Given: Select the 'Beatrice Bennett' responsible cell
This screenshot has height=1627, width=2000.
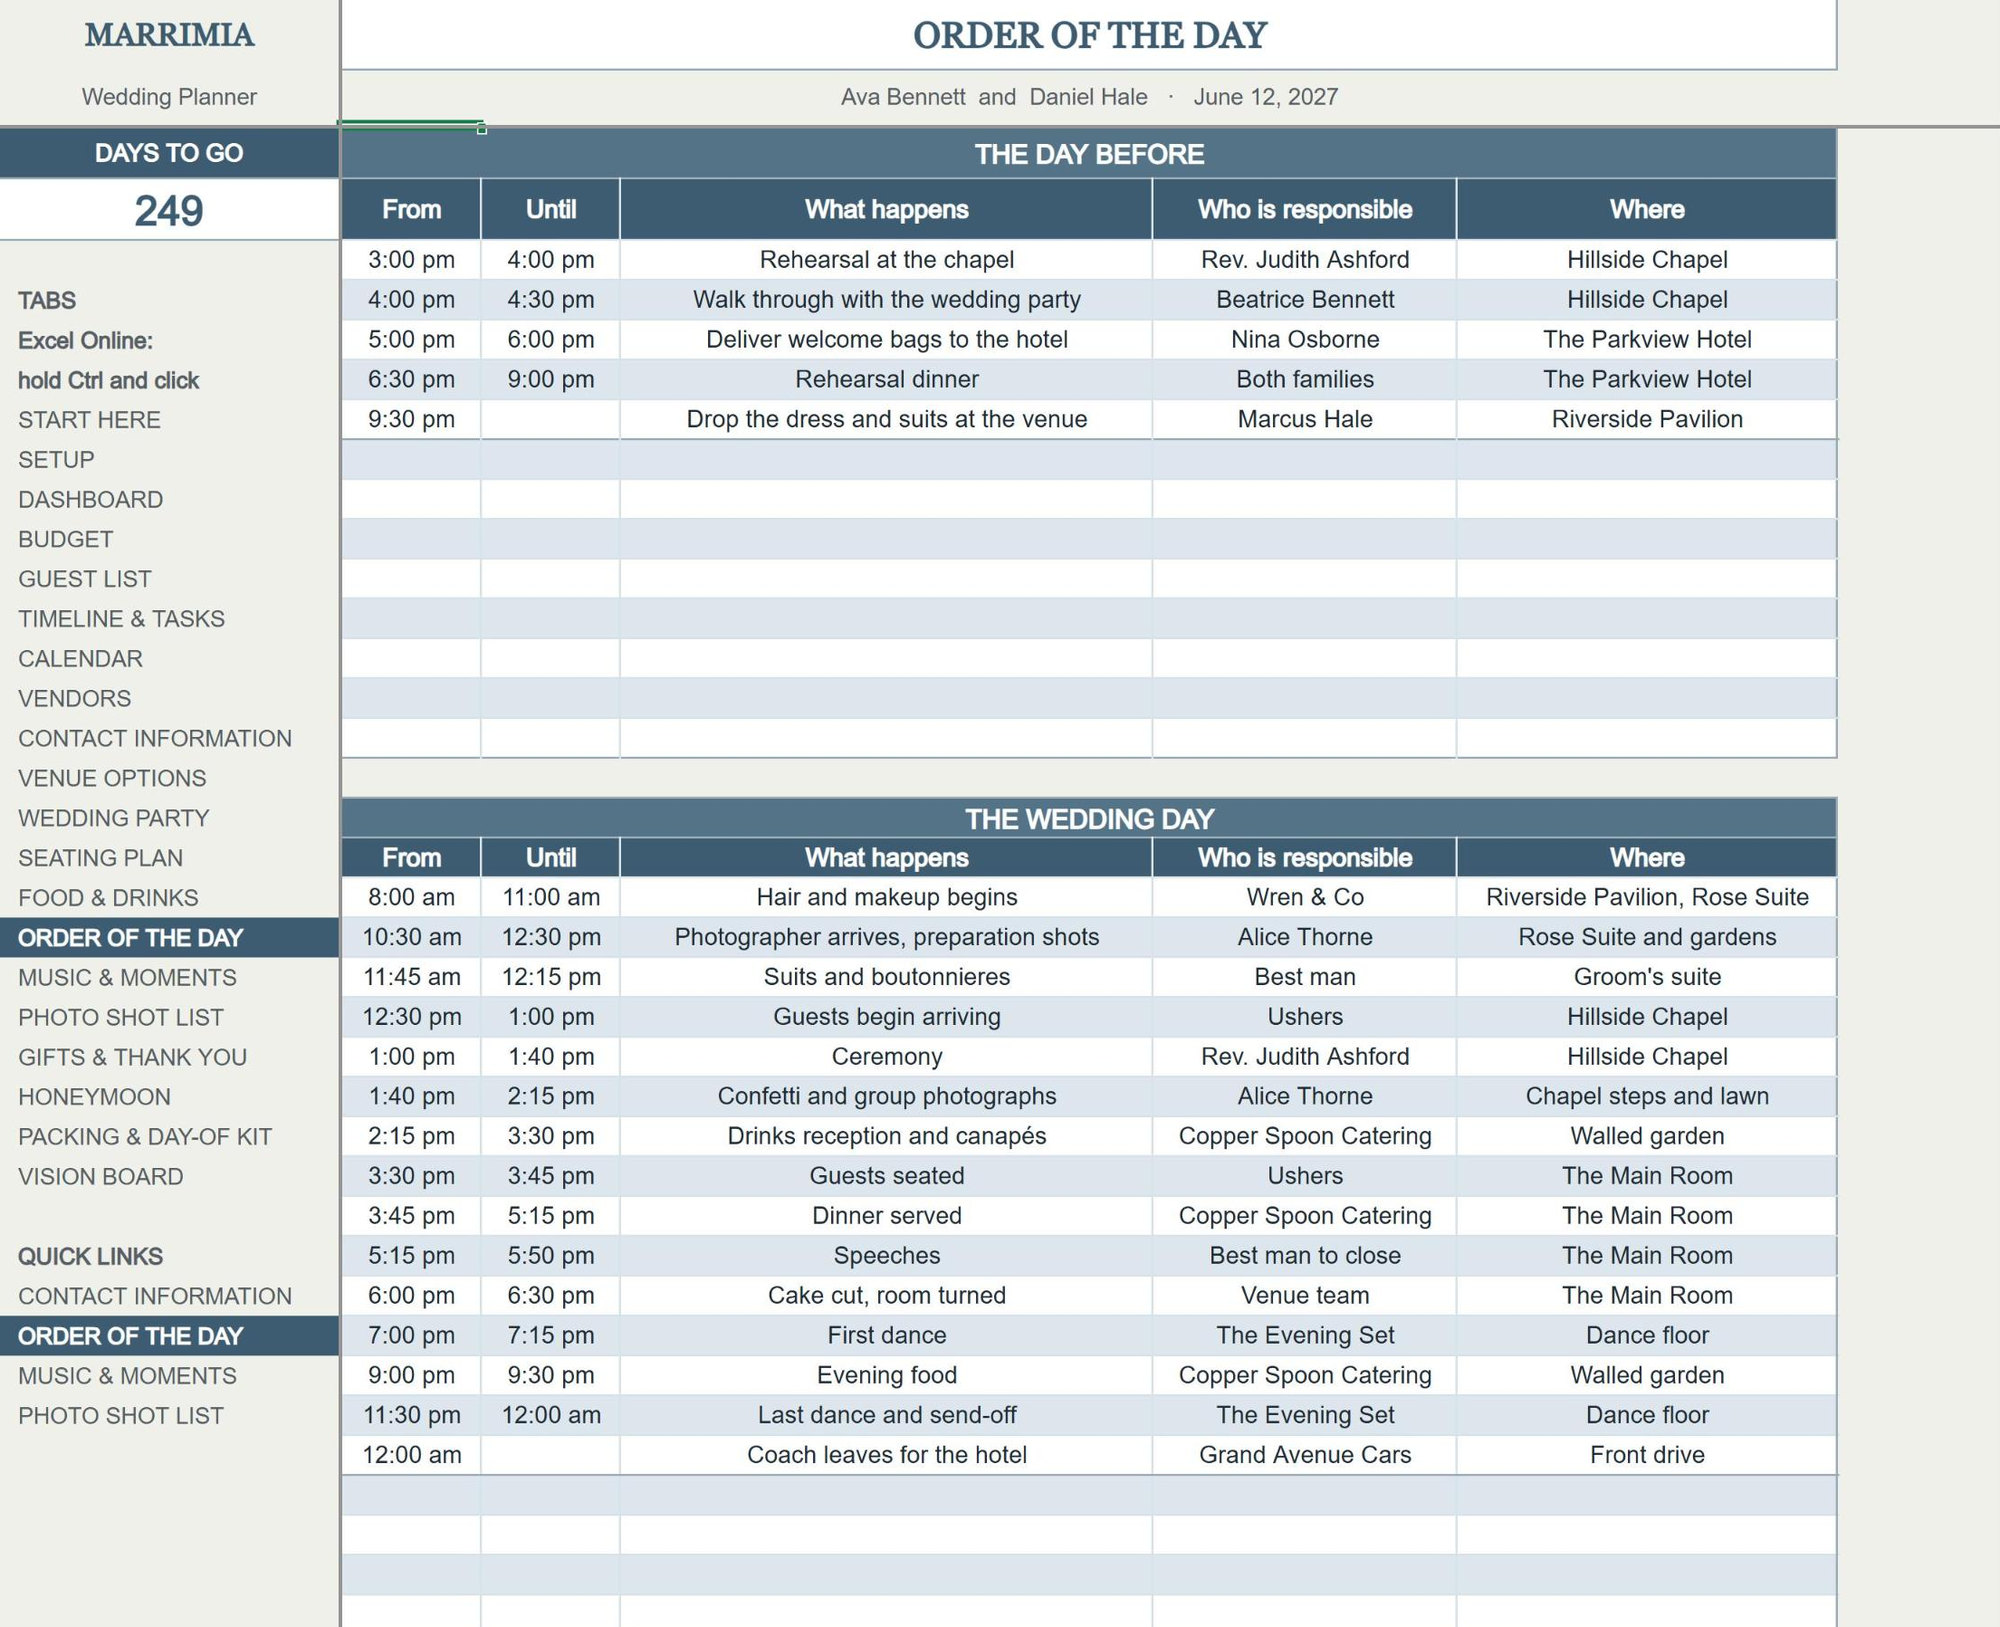Looking at the screenshot, I should coord(1304,300).
